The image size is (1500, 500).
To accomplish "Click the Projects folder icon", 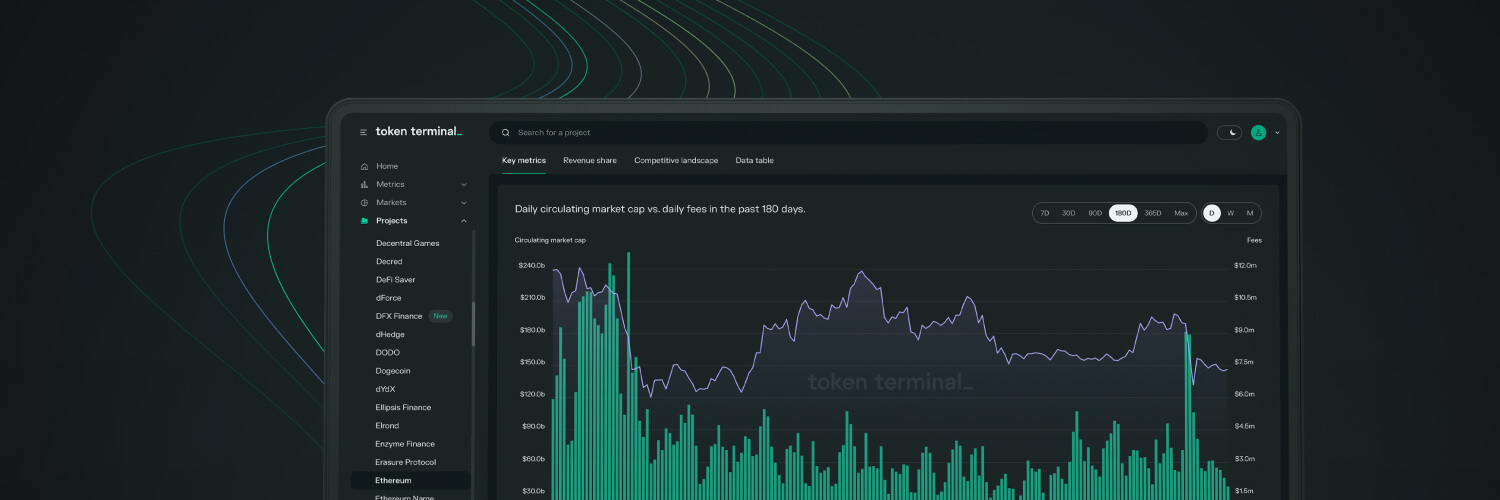I will pyautogui.click(x=364, y=220).
